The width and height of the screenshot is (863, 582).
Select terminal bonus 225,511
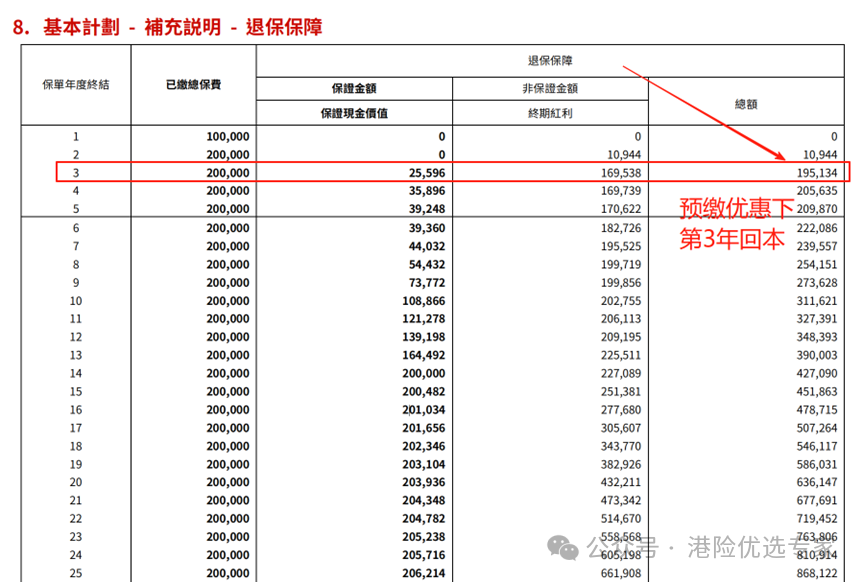pyautogui.click(x=621, y=355)
